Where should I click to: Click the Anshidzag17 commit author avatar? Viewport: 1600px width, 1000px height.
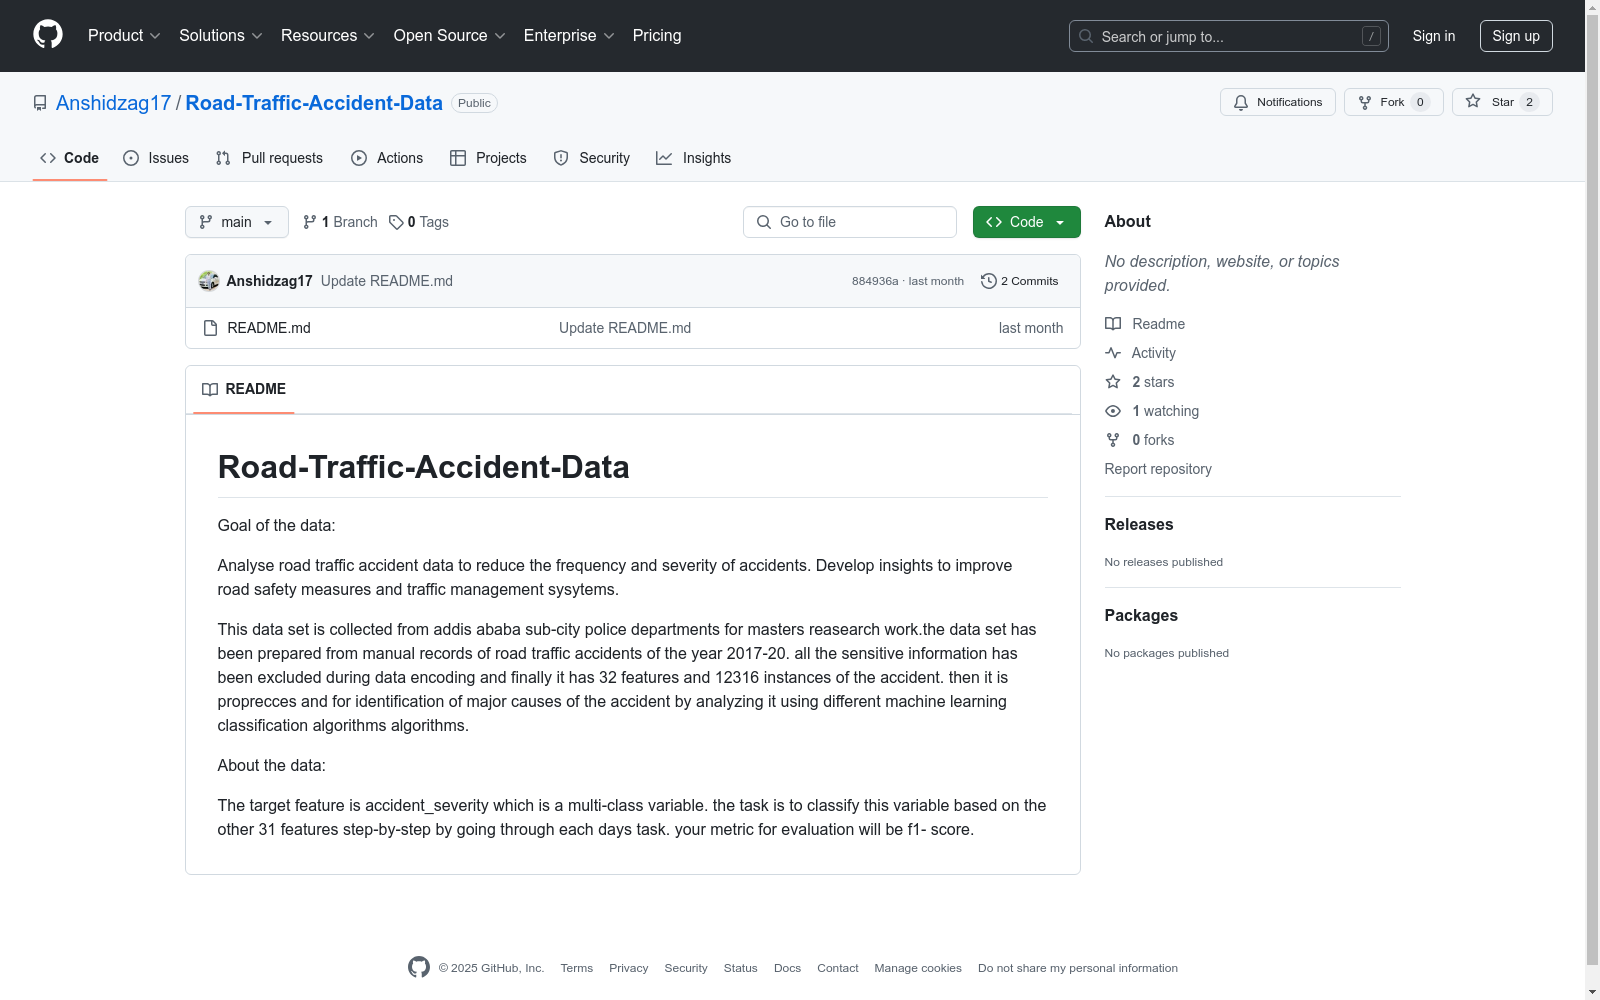pyautogui.click(x=209, y=281)
